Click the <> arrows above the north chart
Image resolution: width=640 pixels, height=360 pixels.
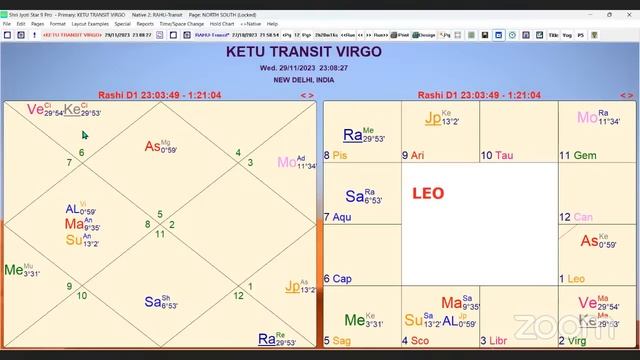point(307,96)
